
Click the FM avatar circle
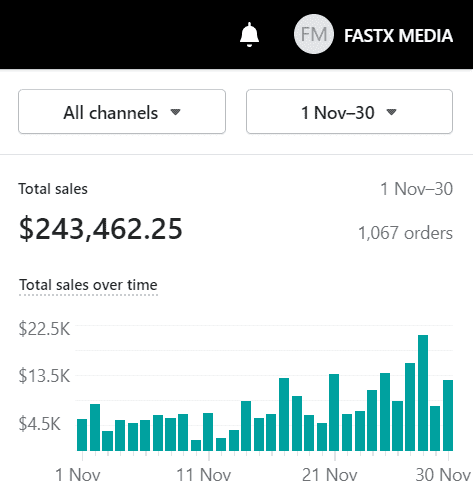coord(314,34)
